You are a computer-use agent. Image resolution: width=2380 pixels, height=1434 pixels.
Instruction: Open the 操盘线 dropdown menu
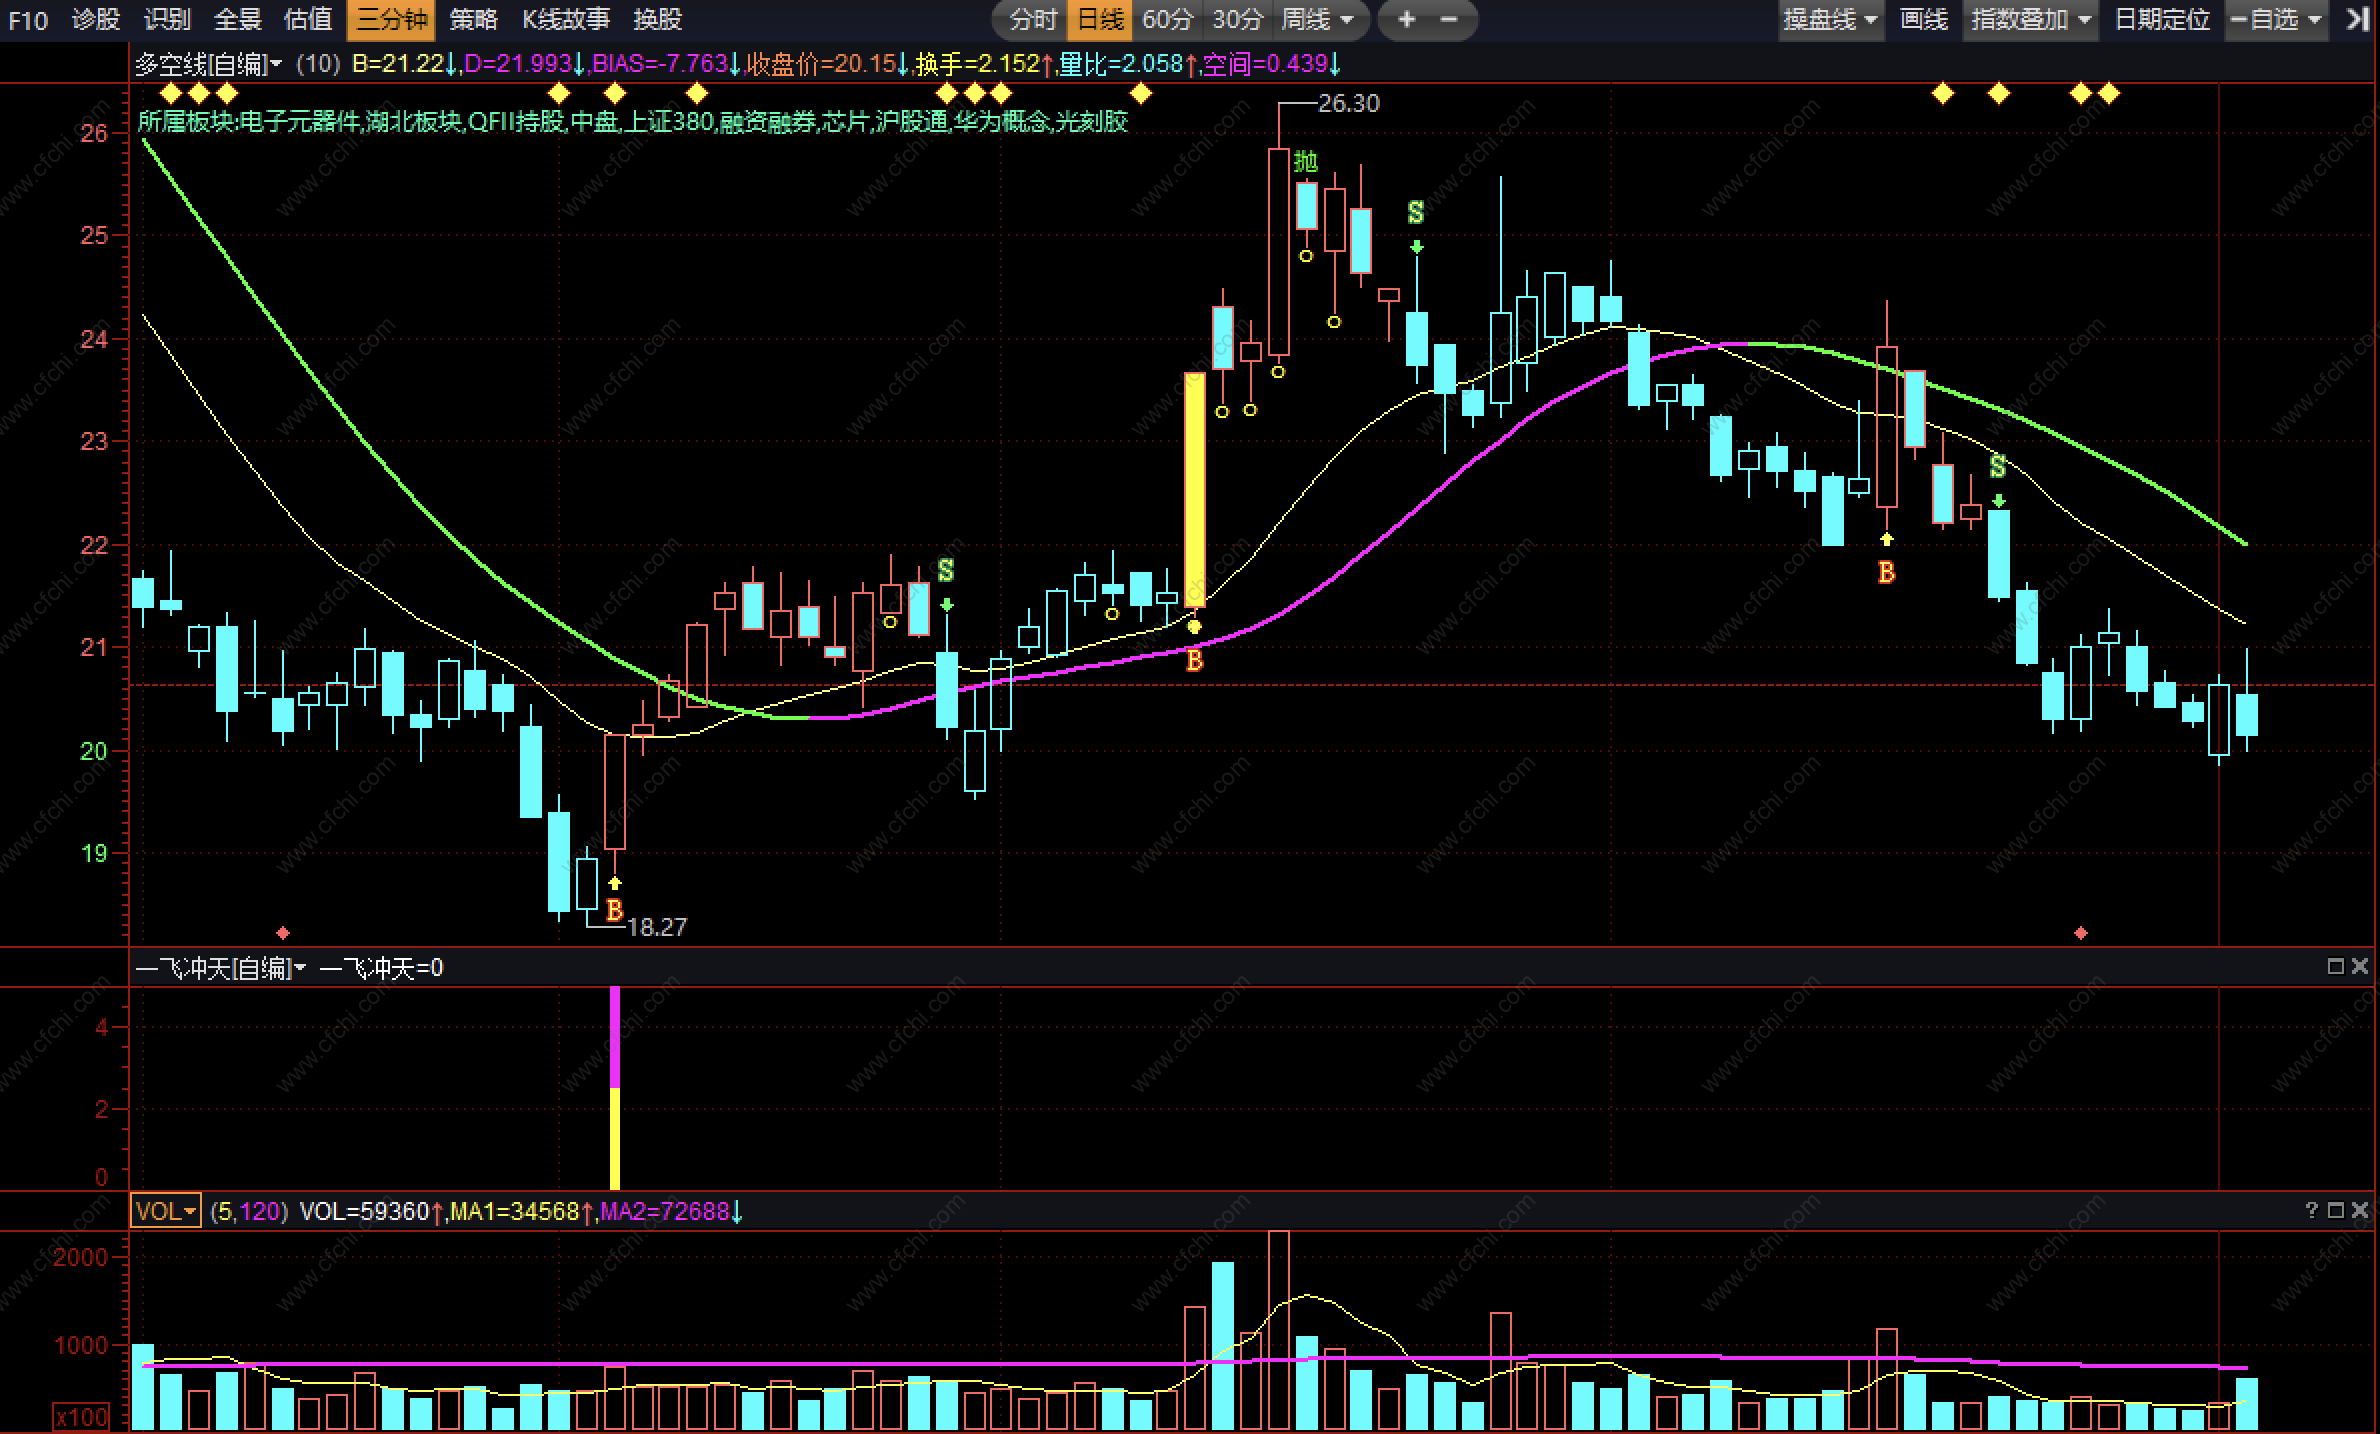[x=1831, y=19]
